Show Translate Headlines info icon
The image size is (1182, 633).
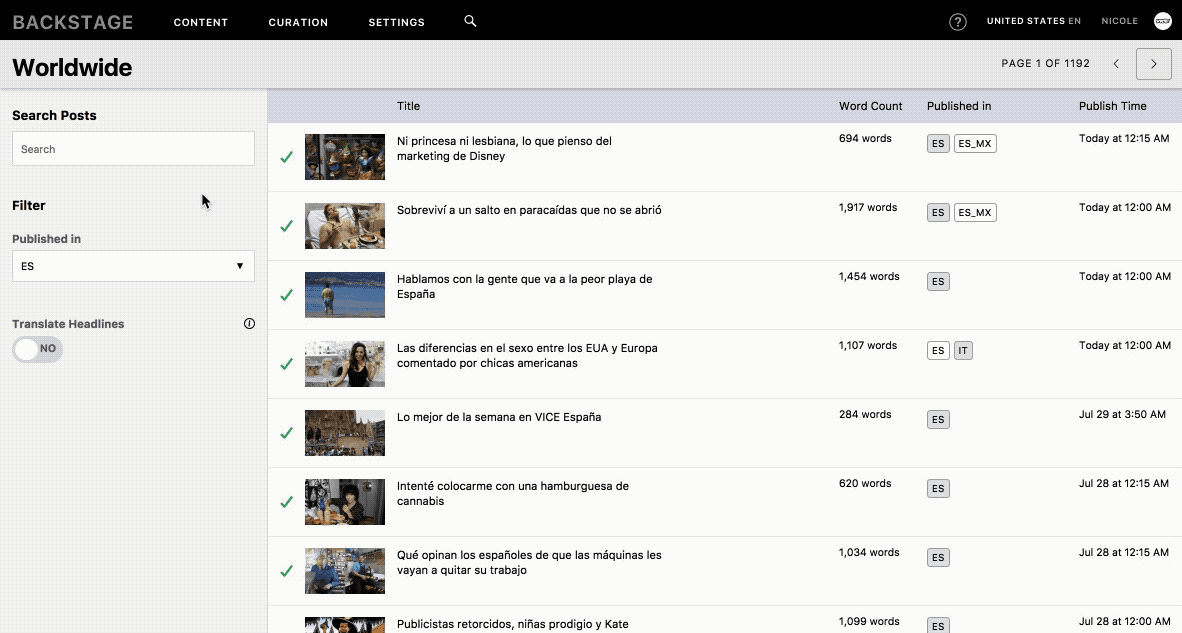[x=250, y=324]
